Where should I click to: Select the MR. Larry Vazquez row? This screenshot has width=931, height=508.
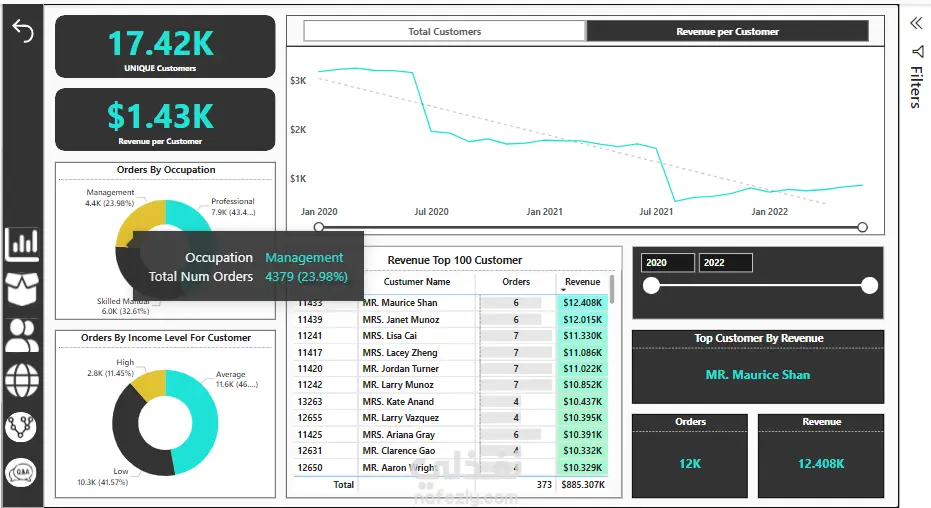(x=452, y=418)
